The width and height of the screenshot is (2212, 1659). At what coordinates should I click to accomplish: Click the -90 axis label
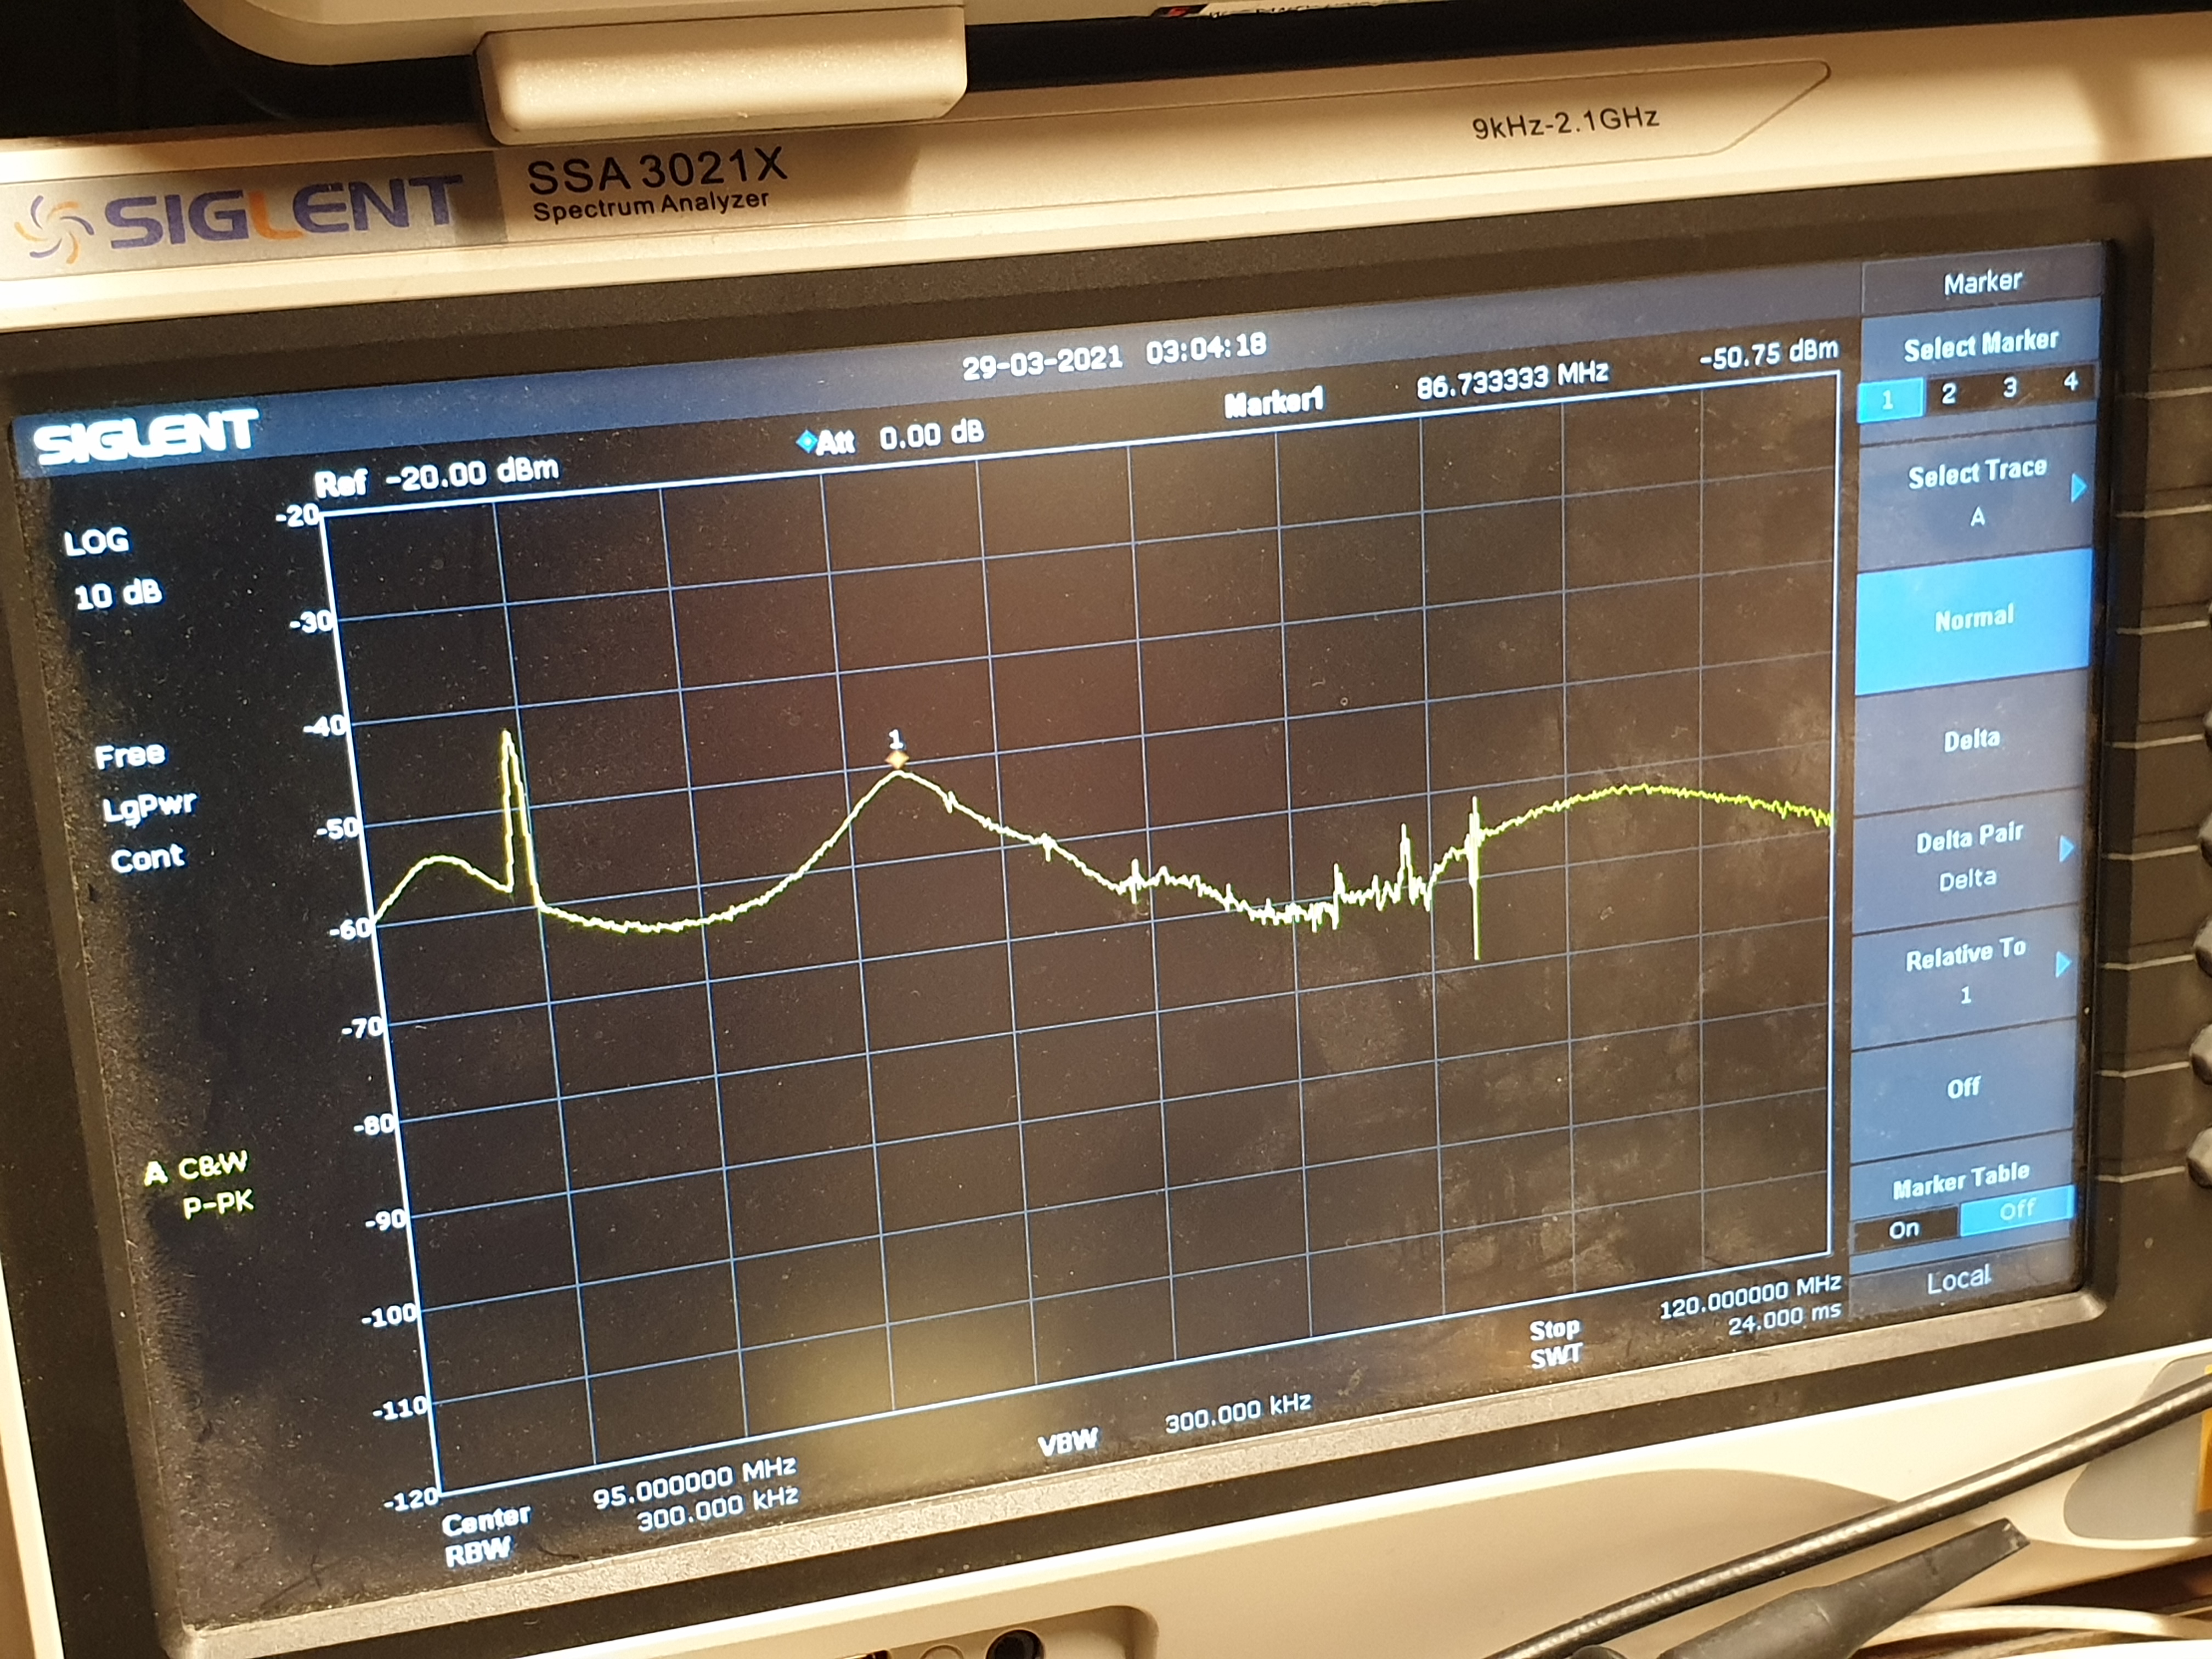pyautogui.click(x=385, y=1220)
